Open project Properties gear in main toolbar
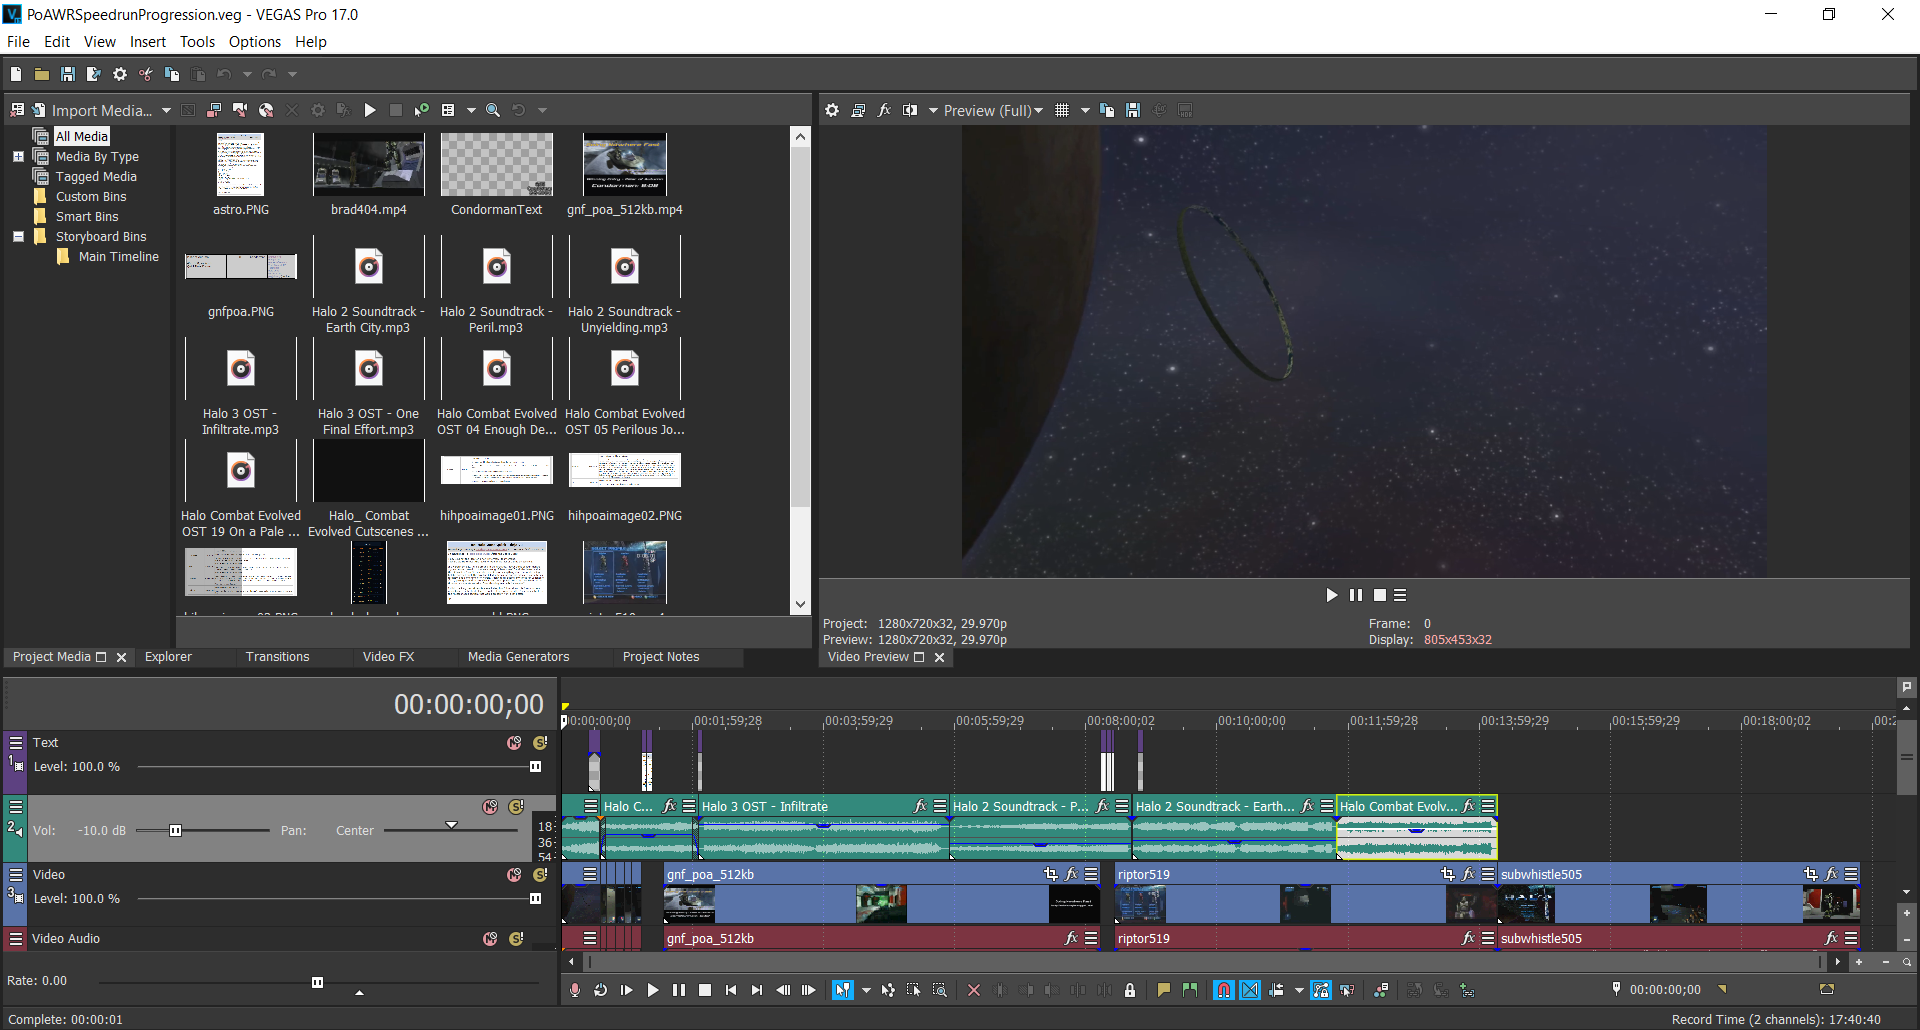 (x=120, y=74)
